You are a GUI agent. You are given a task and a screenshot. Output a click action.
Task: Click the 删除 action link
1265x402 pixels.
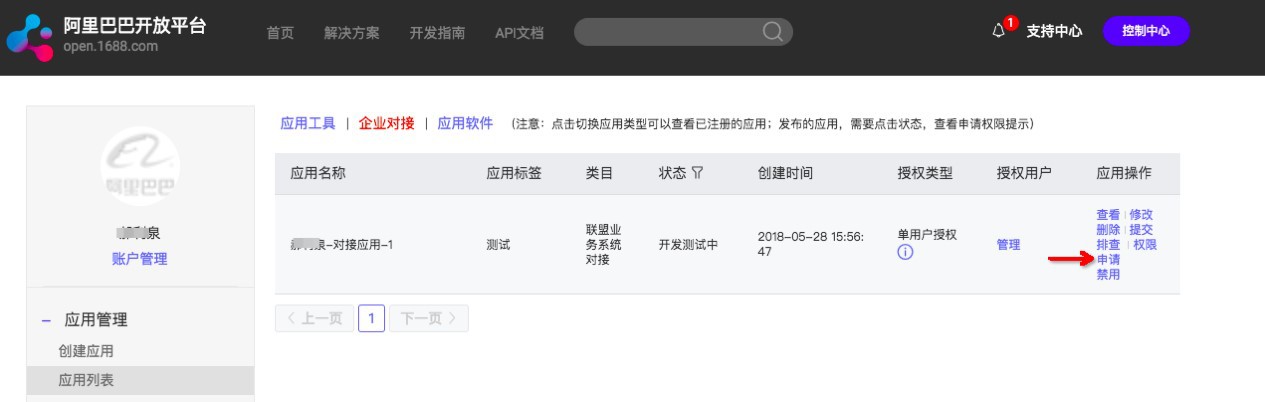point(1108,229)
